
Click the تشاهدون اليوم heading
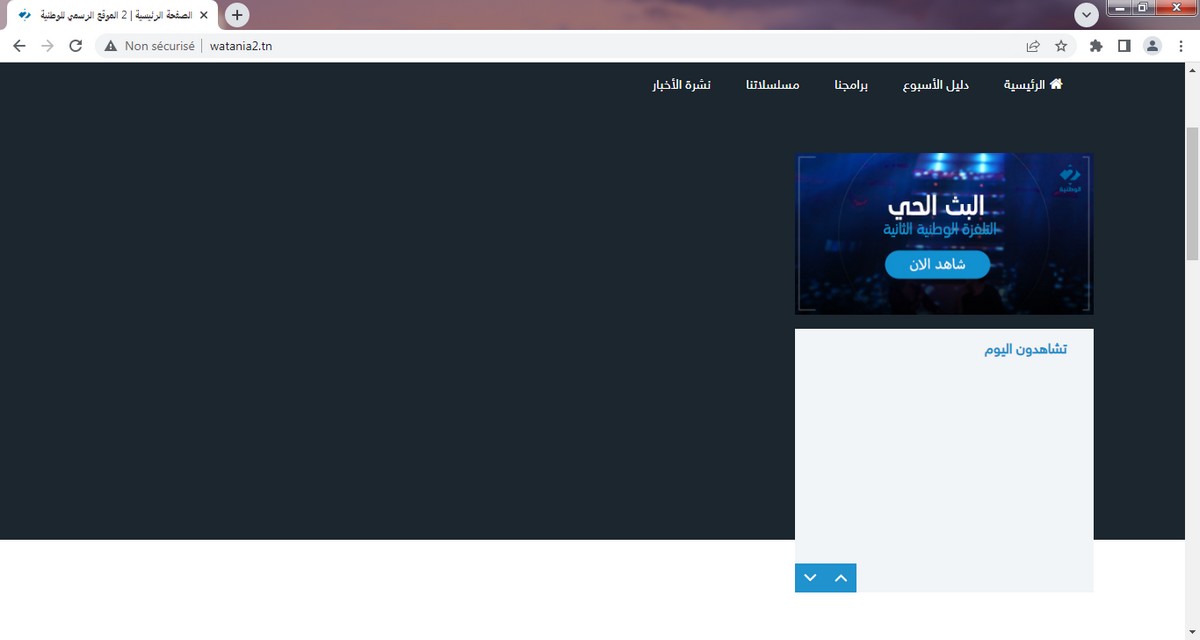pyautogui.click(x=1025, y=349)
